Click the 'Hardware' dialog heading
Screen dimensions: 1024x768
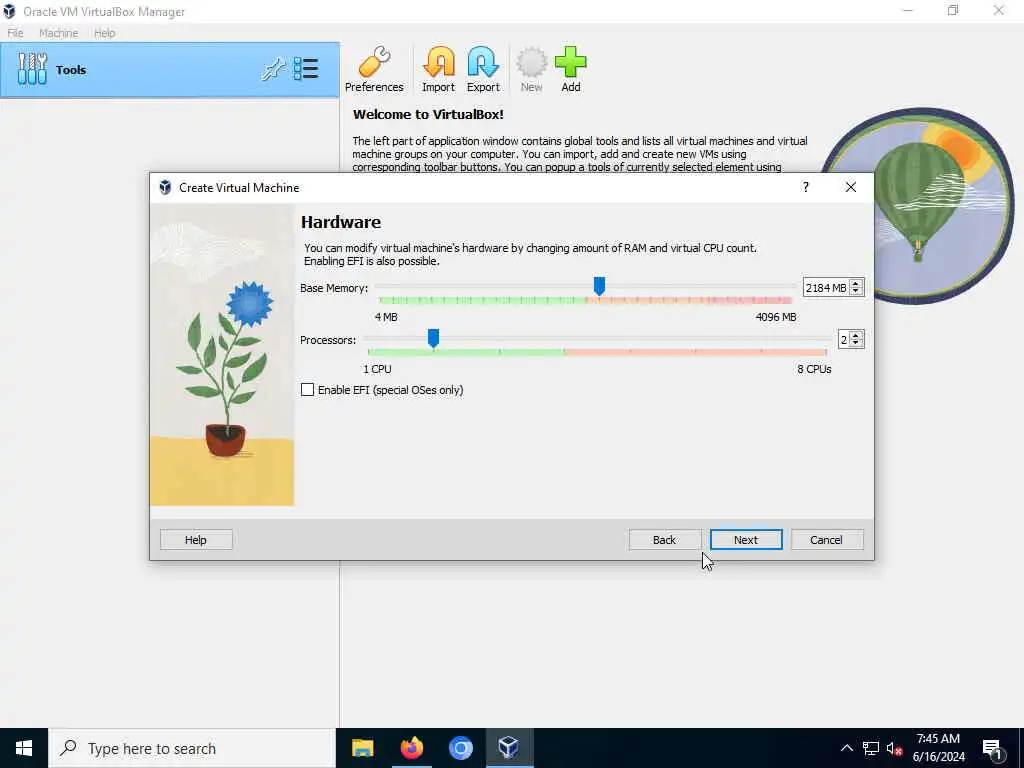click(341, 222)
